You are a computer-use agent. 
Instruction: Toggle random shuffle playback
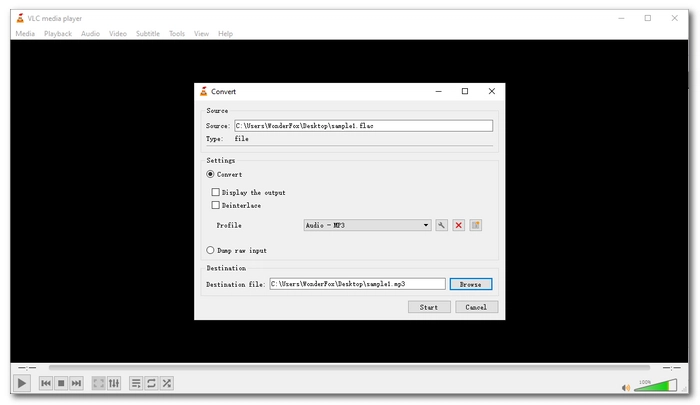coord(167,383)
